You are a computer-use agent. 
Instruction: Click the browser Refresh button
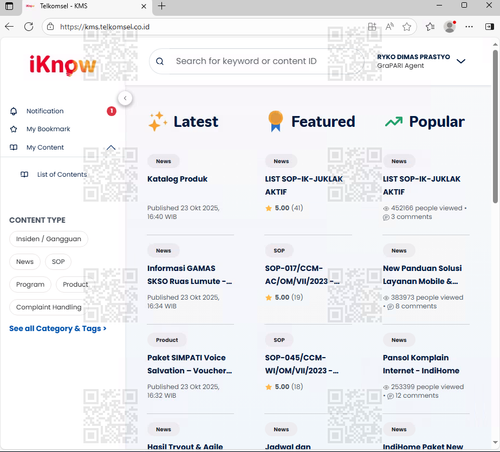(29, 27)
